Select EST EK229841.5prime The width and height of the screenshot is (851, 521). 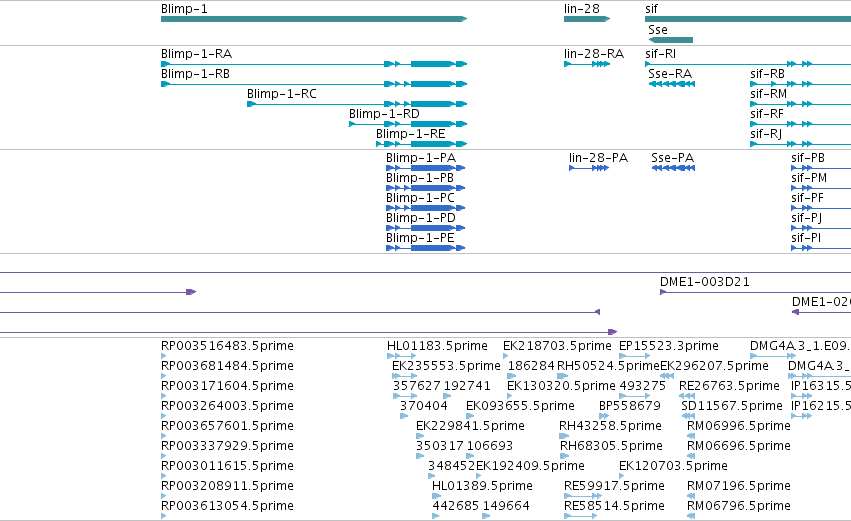tap(471, 426)
